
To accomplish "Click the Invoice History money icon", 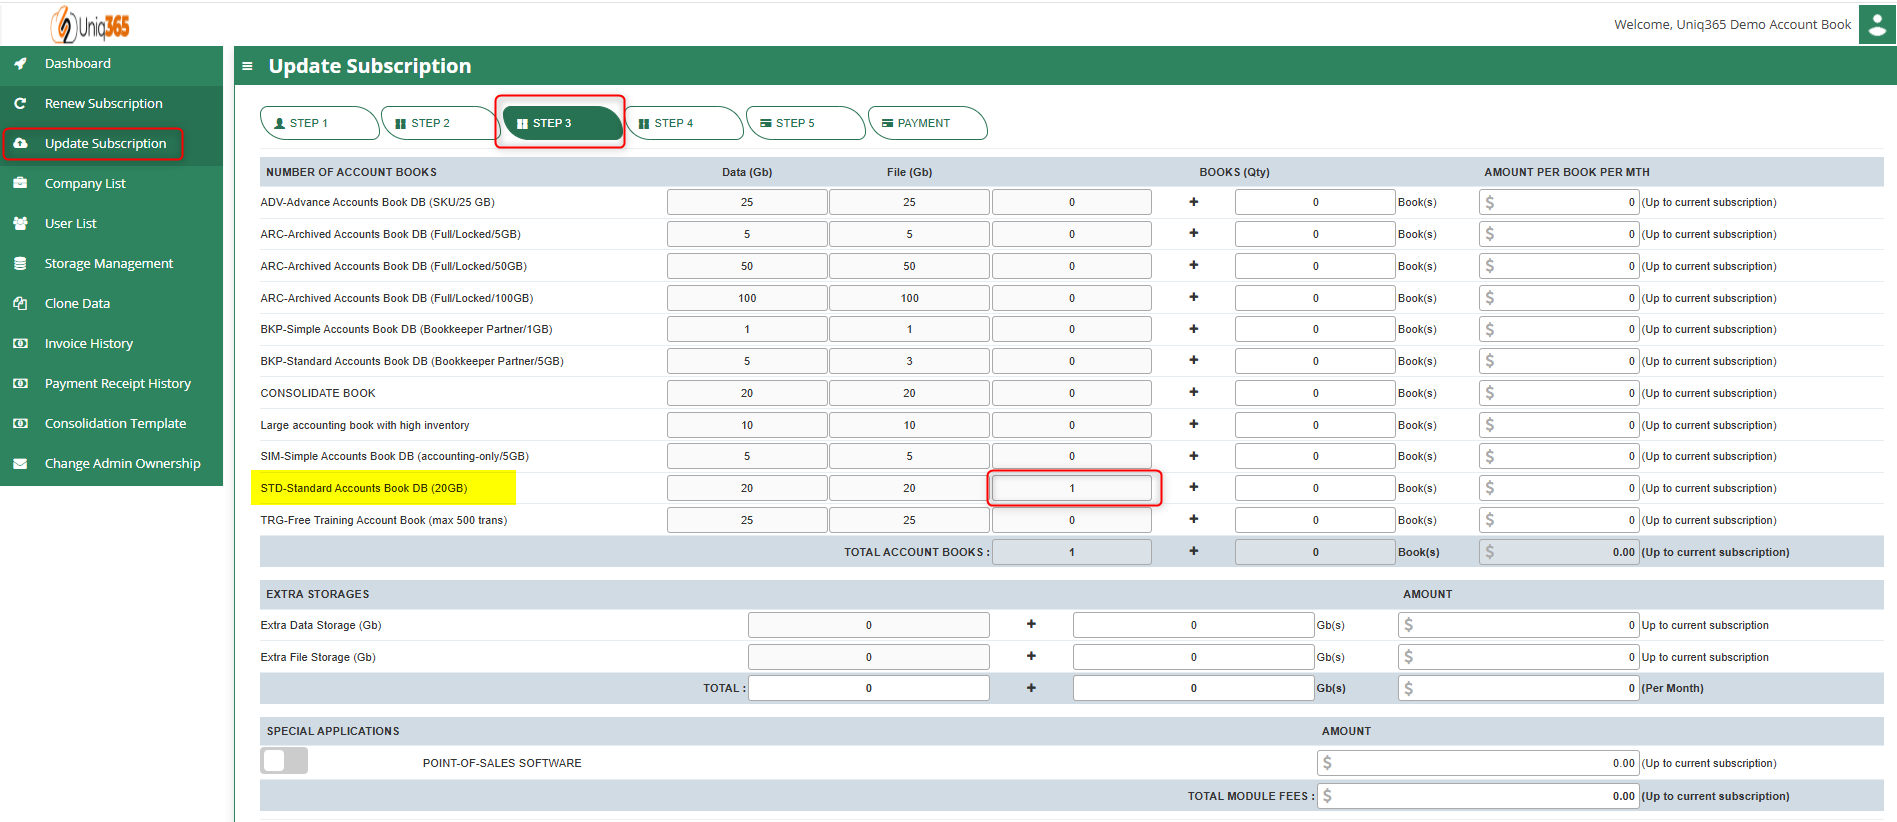I will tap(20, 343).
